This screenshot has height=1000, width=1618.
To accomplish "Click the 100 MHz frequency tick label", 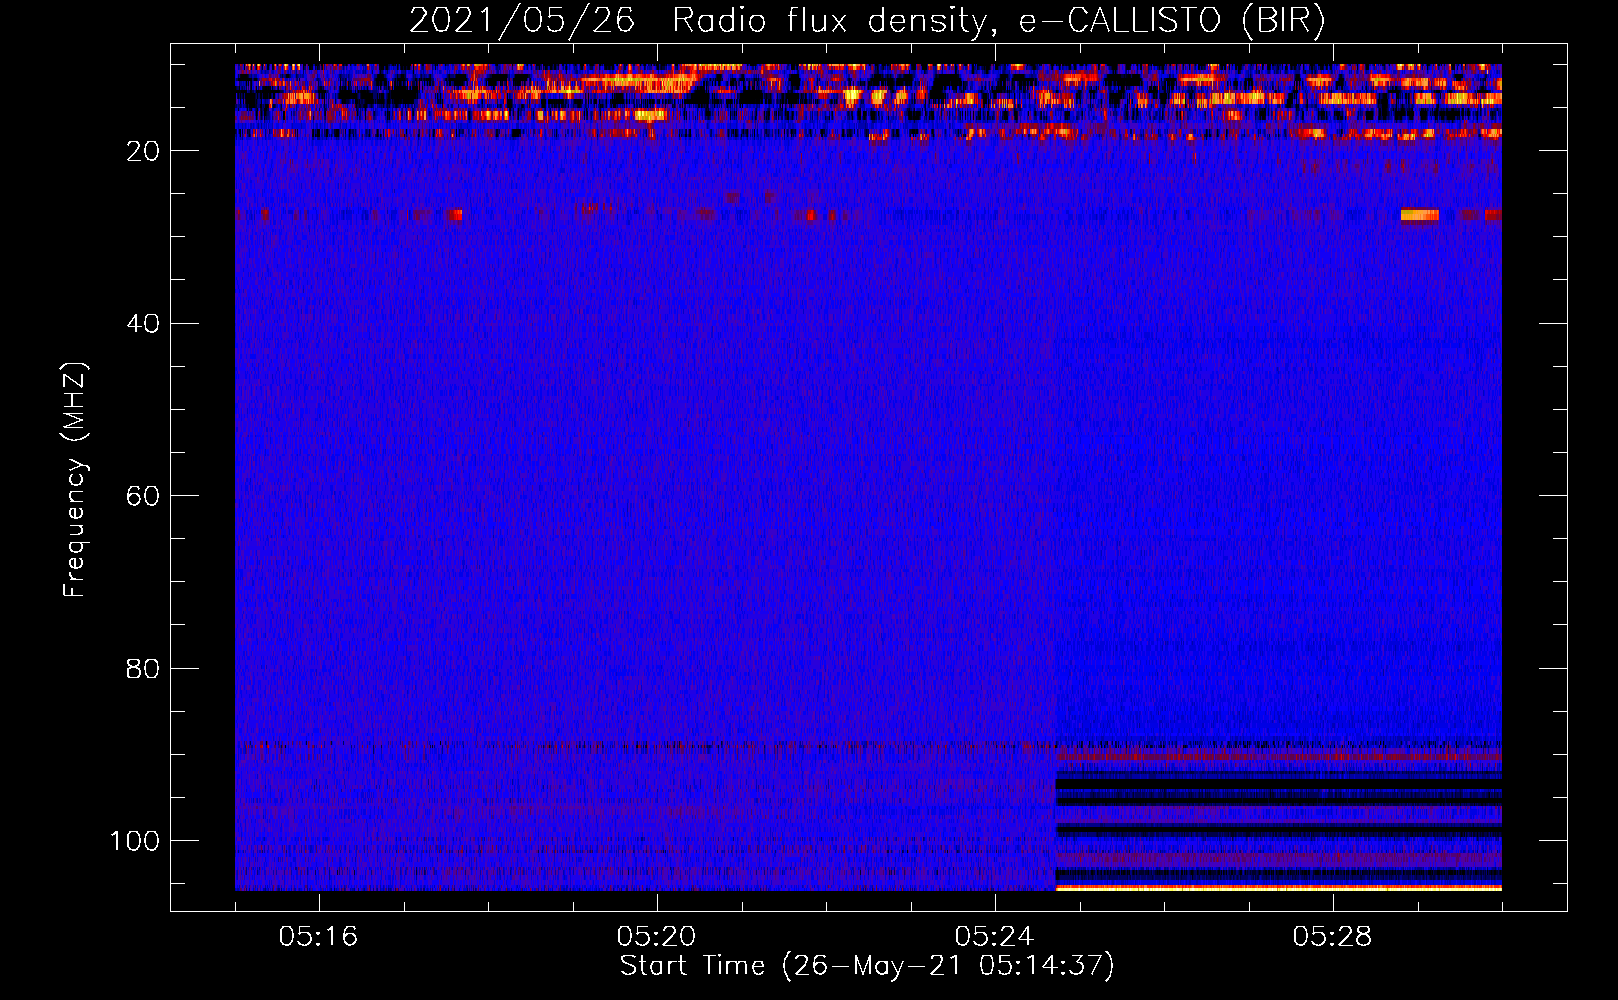I will (x=135, y=841).
